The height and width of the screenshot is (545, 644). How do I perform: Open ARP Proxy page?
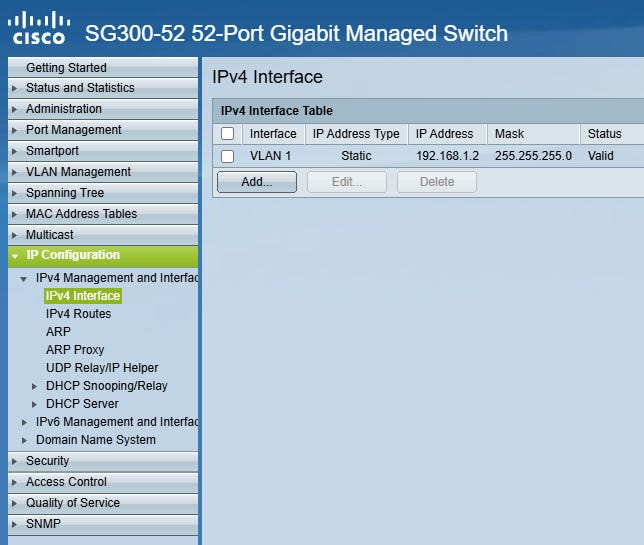coord(75,350)
